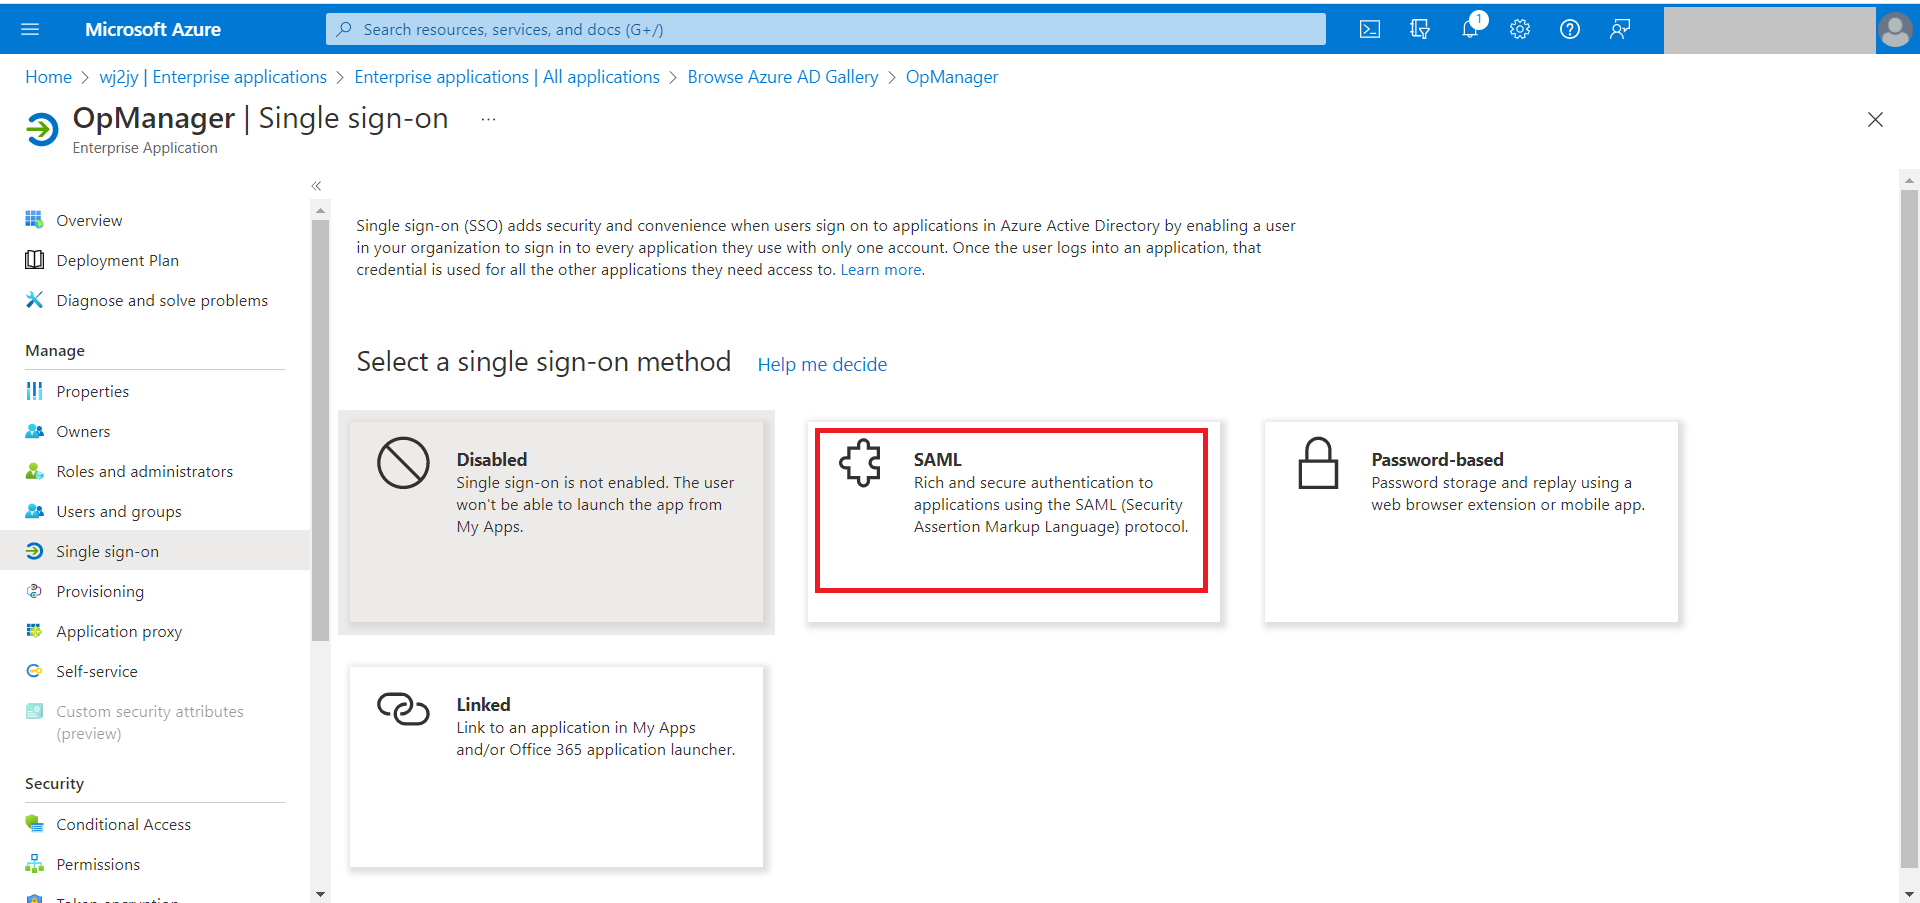Click the feedback icon in header
Screen dimensions: 1920x903
coord(1620,29)
